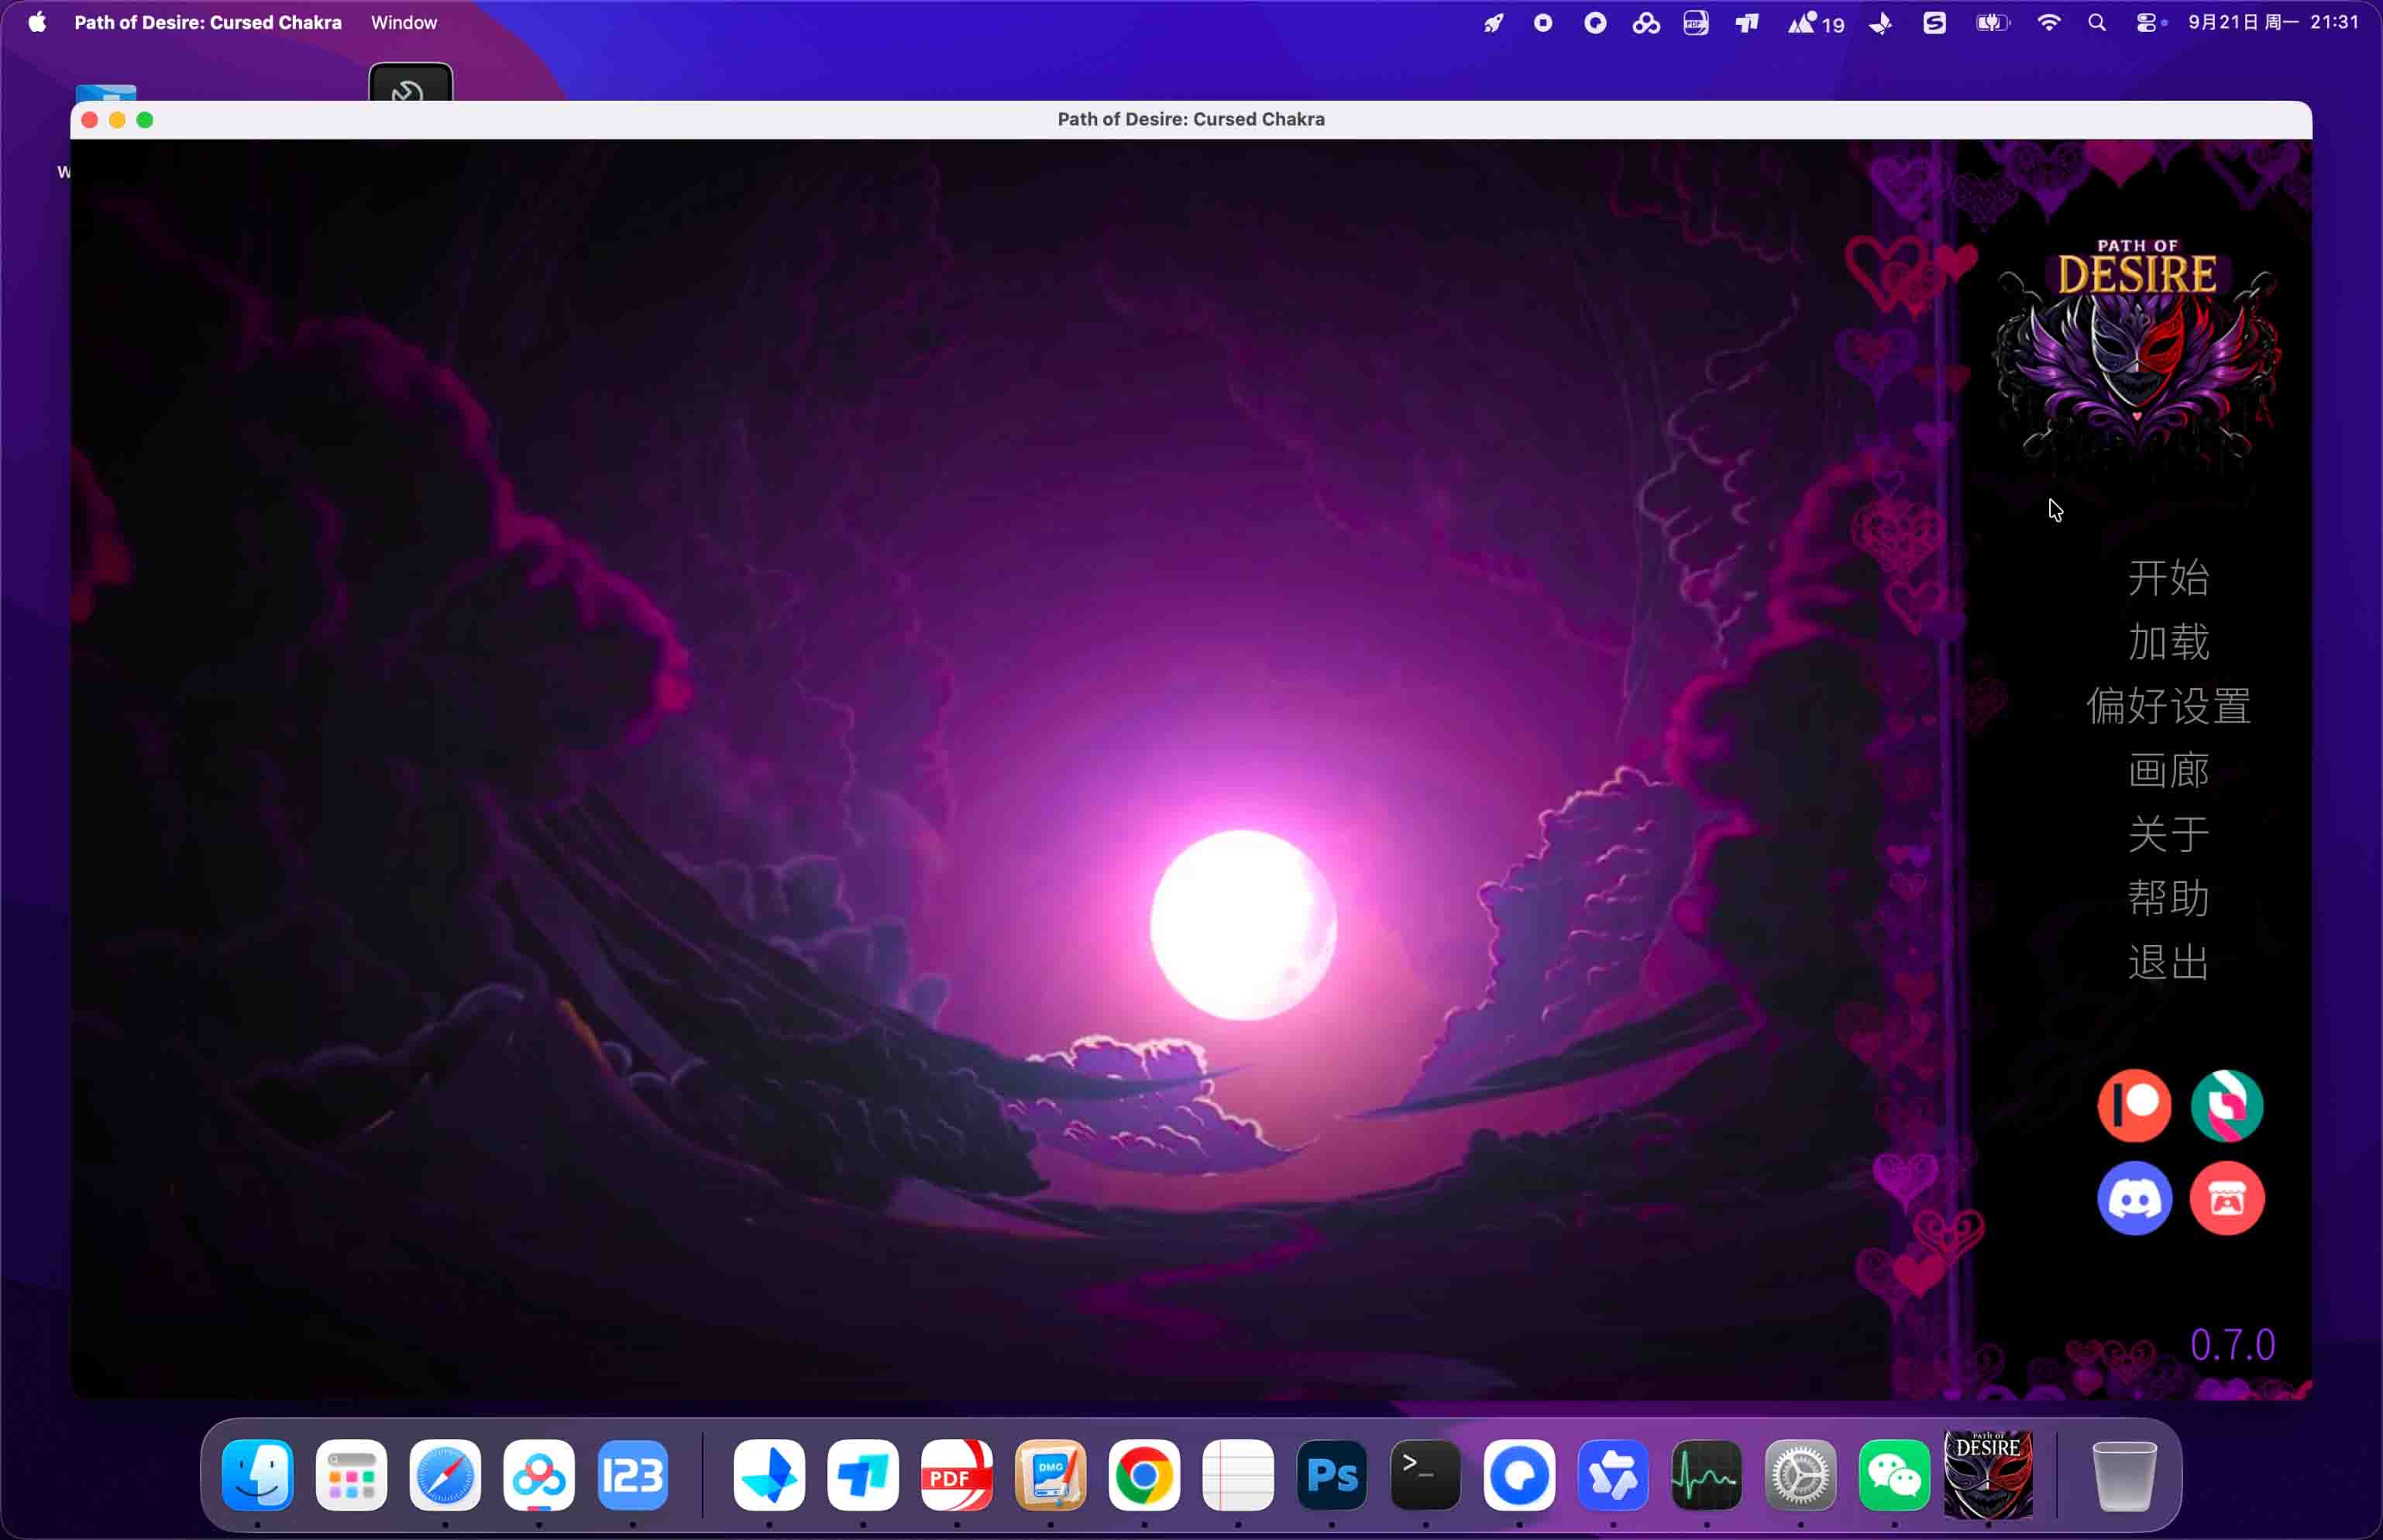The height and width of the screenshot is (1540, 2383).
Task: Launch Google Chrome from the Dock
Action: [x=1144, y=1475]
